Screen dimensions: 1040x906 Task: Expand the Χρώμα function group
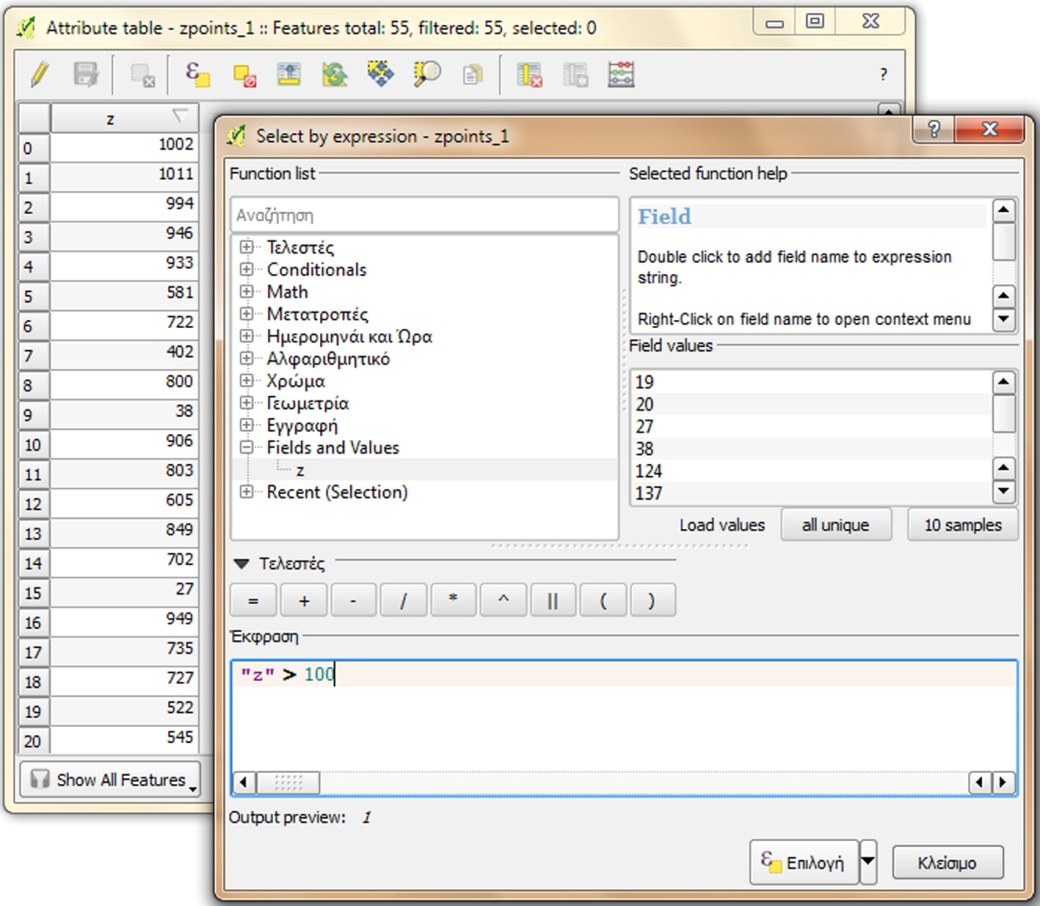click(x=246, y=381)
